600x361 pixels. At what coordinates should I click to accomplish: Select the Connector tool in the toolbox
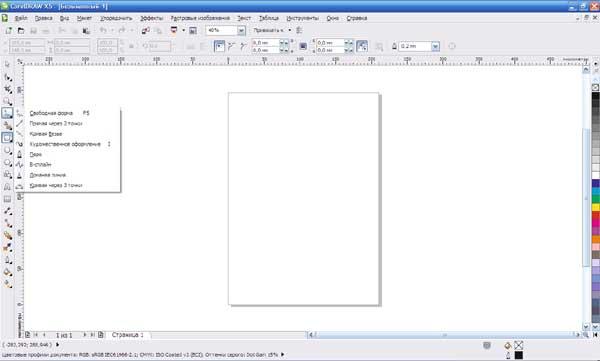tap(7, 223)
